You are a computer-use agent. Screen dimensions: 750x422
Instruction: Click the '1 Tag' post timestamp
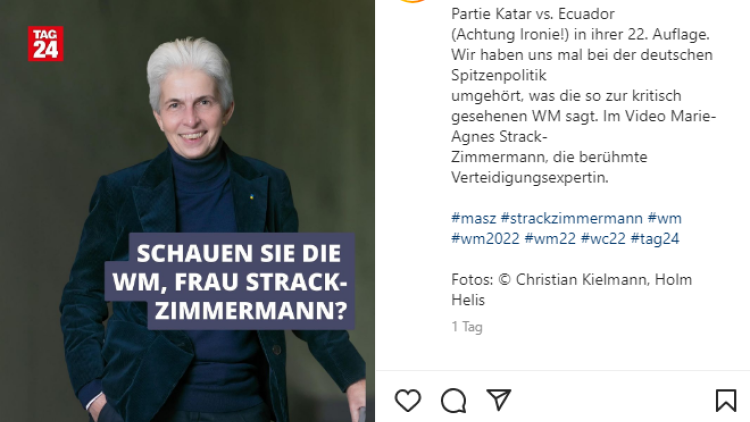point(467,327)
